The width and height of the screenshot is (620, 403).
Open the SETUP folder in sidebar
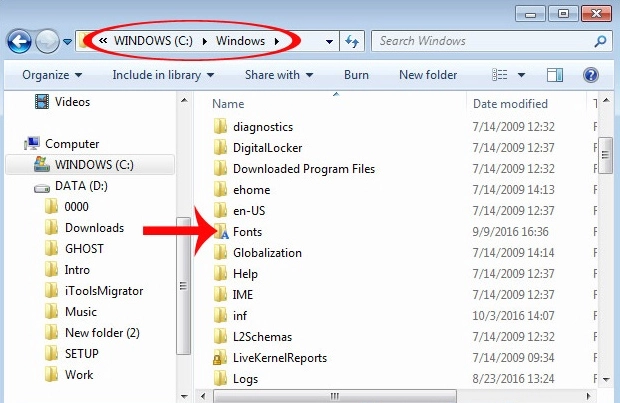coord(72,354)
